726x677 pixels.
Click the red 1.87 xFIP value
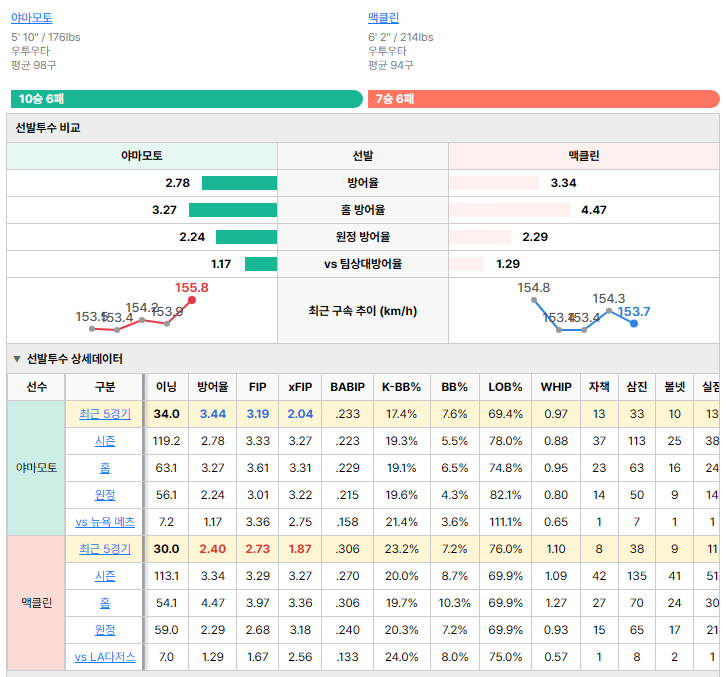tap(300, 549)
